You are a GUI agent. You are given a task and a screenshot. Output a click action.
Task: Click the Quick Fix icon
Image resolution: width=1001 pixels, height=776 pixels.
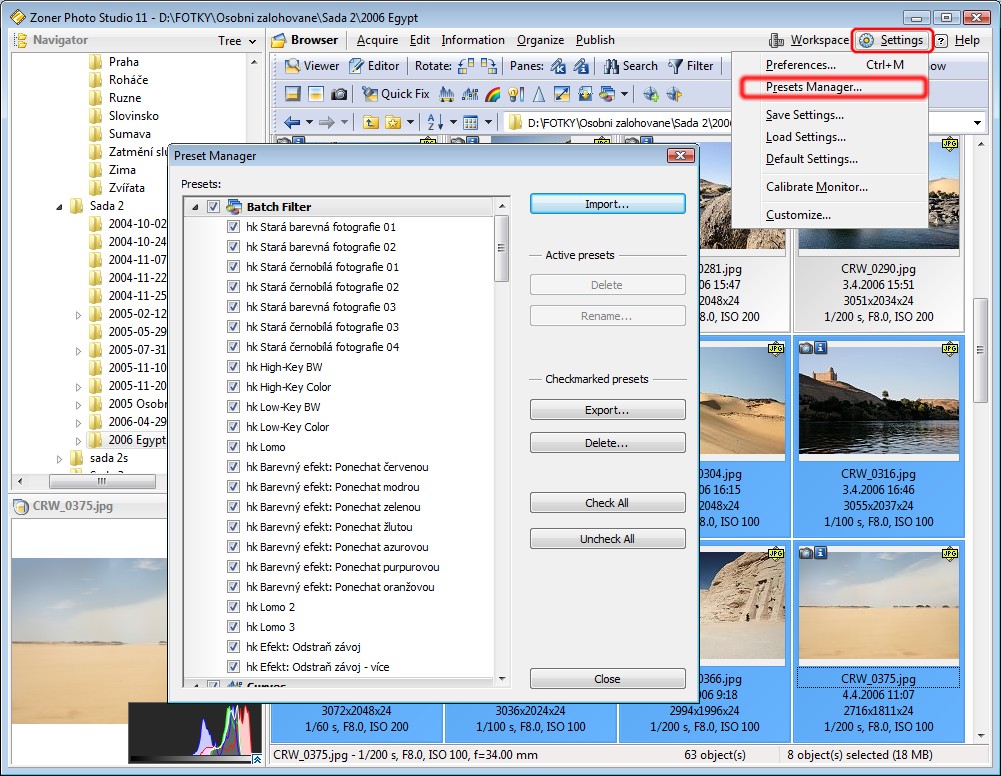[x=370, y=94]
